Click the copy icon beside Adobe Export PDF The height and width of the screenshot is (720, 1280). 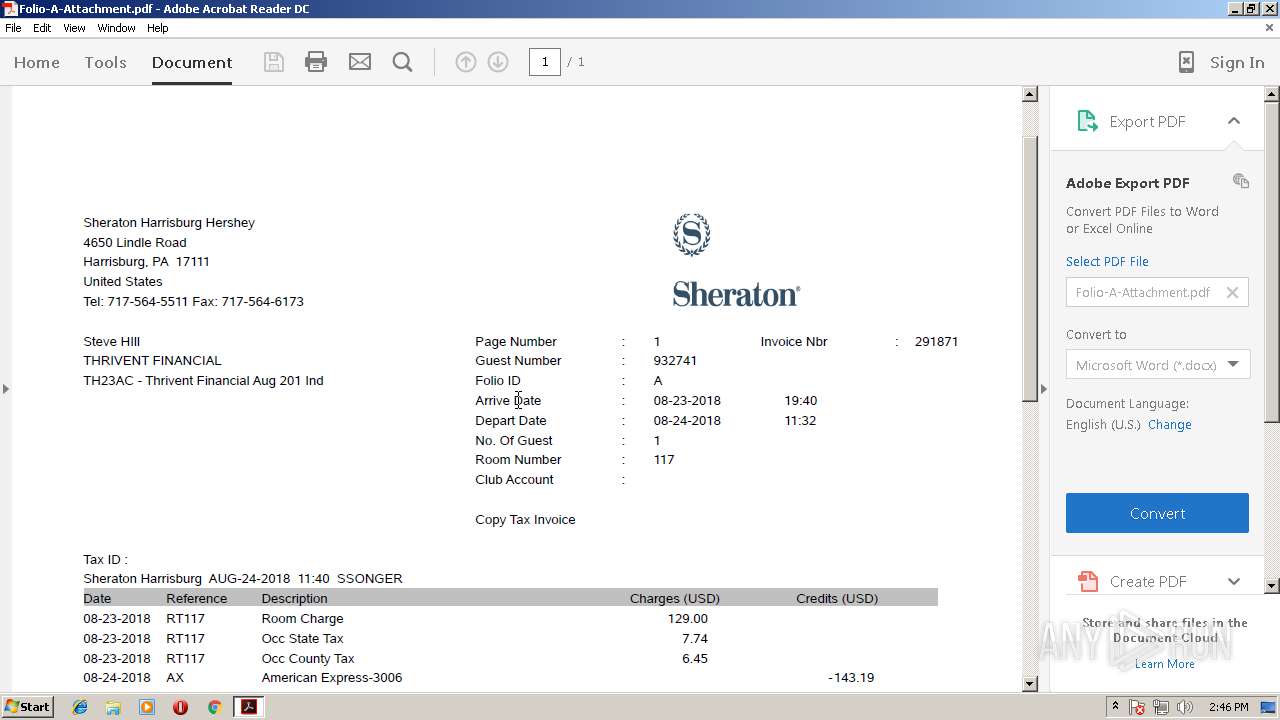point(1241,181)
